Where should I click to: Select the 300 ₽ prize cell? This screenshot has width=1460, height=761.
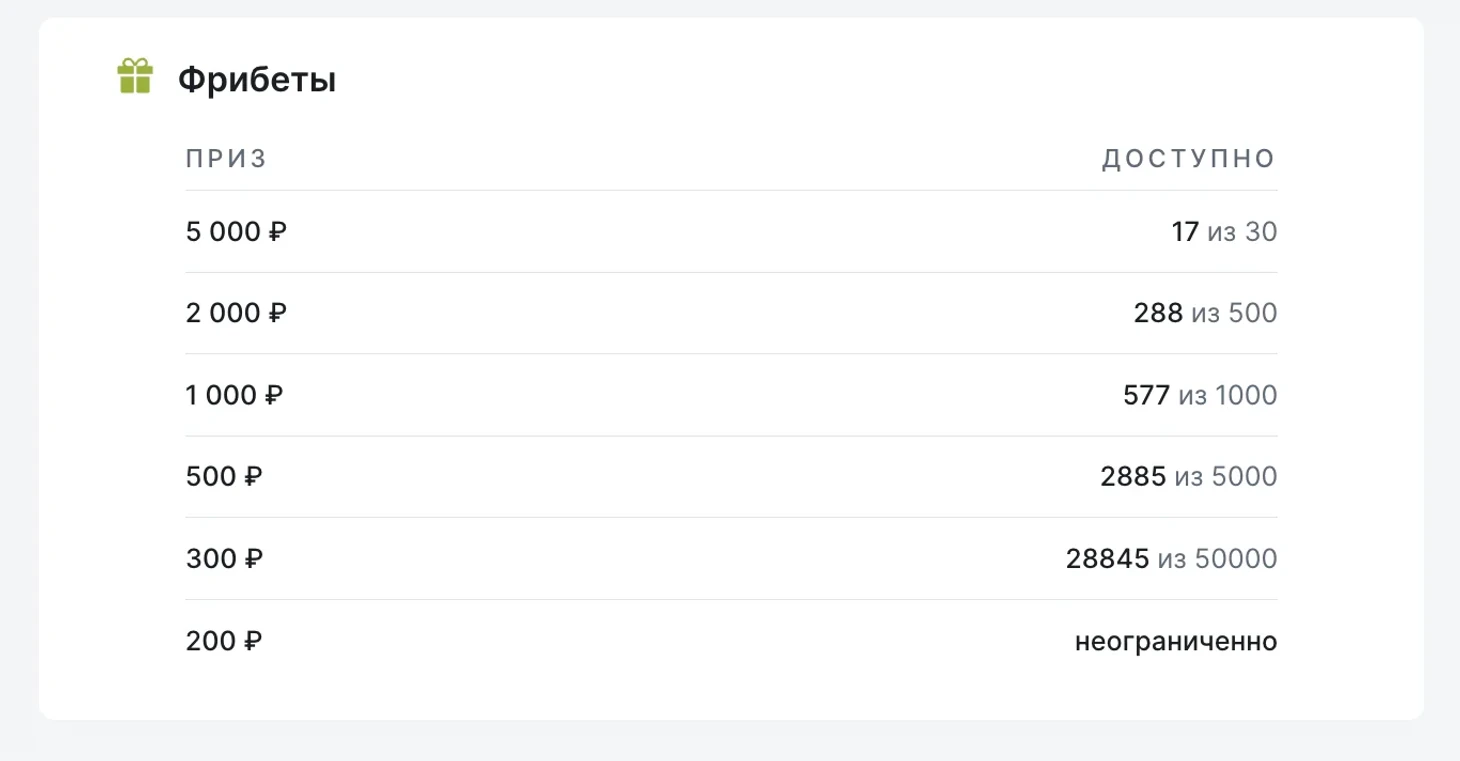[x=224, y=558]
